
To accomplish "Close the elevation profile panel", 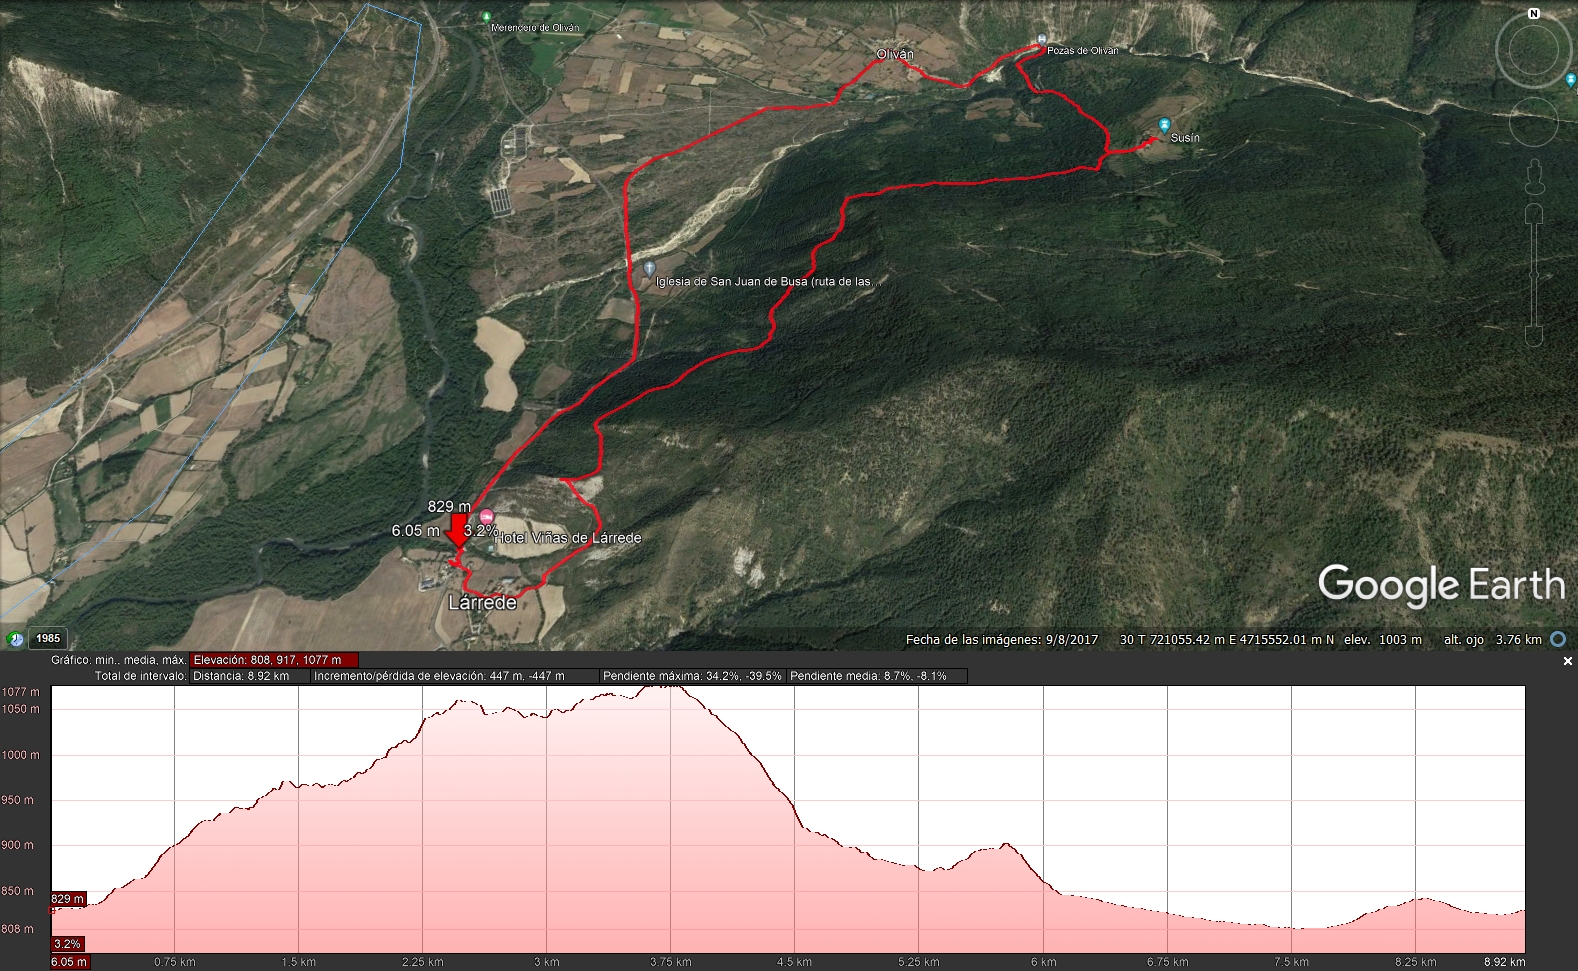I will point(1567,661).
